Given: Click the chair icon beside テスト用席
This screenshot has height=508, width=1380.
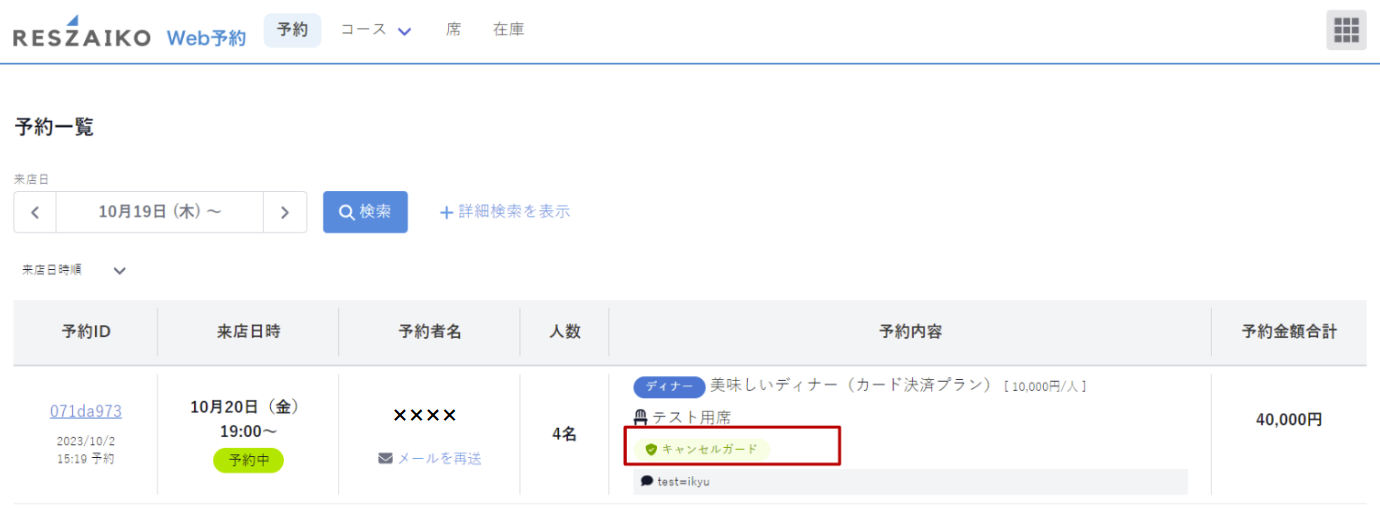Looking at the screenshot, I should (x=641, y=417).
